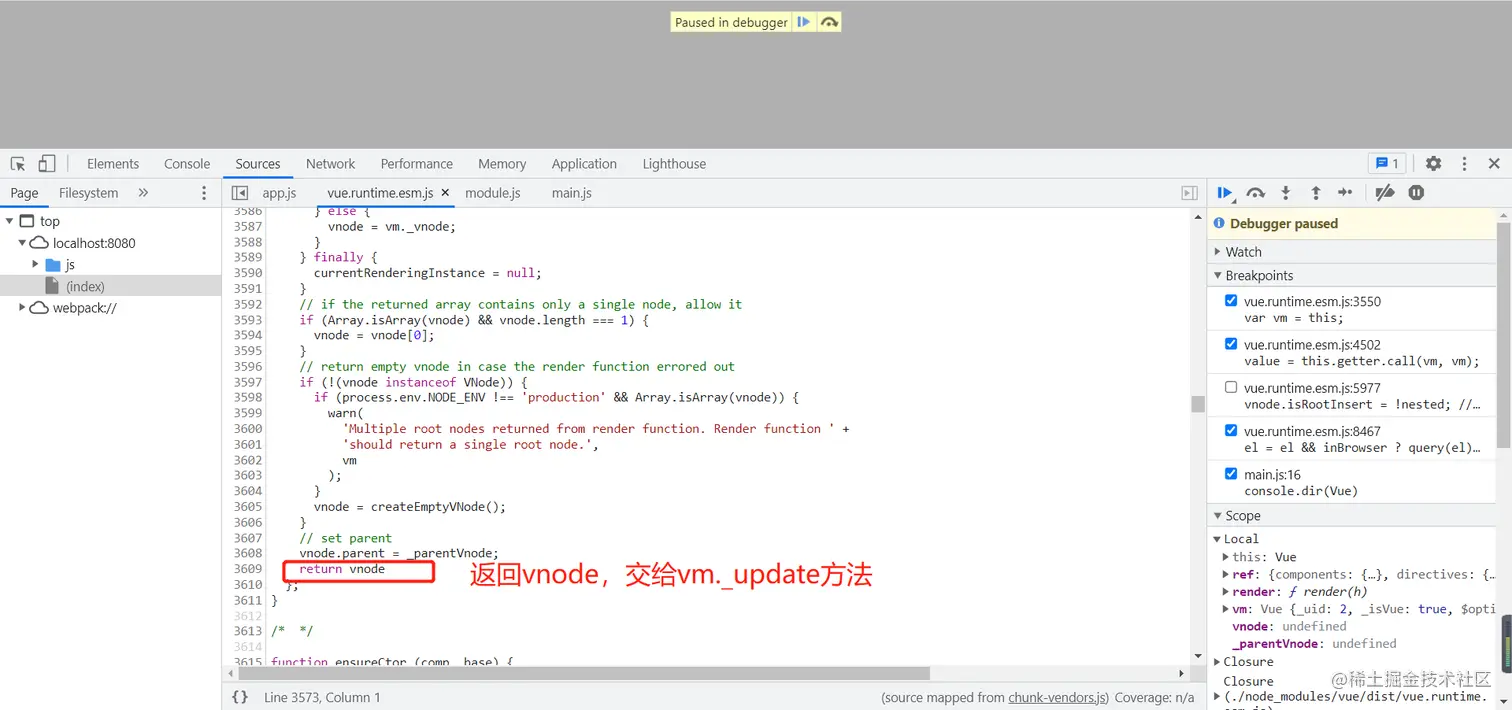Image resolution: width=1512 pixels, height=710 pixels.
Task: Click the 'Line 3573, Column 1' status text
Action: pyautogui.click(x=322, y=697)
